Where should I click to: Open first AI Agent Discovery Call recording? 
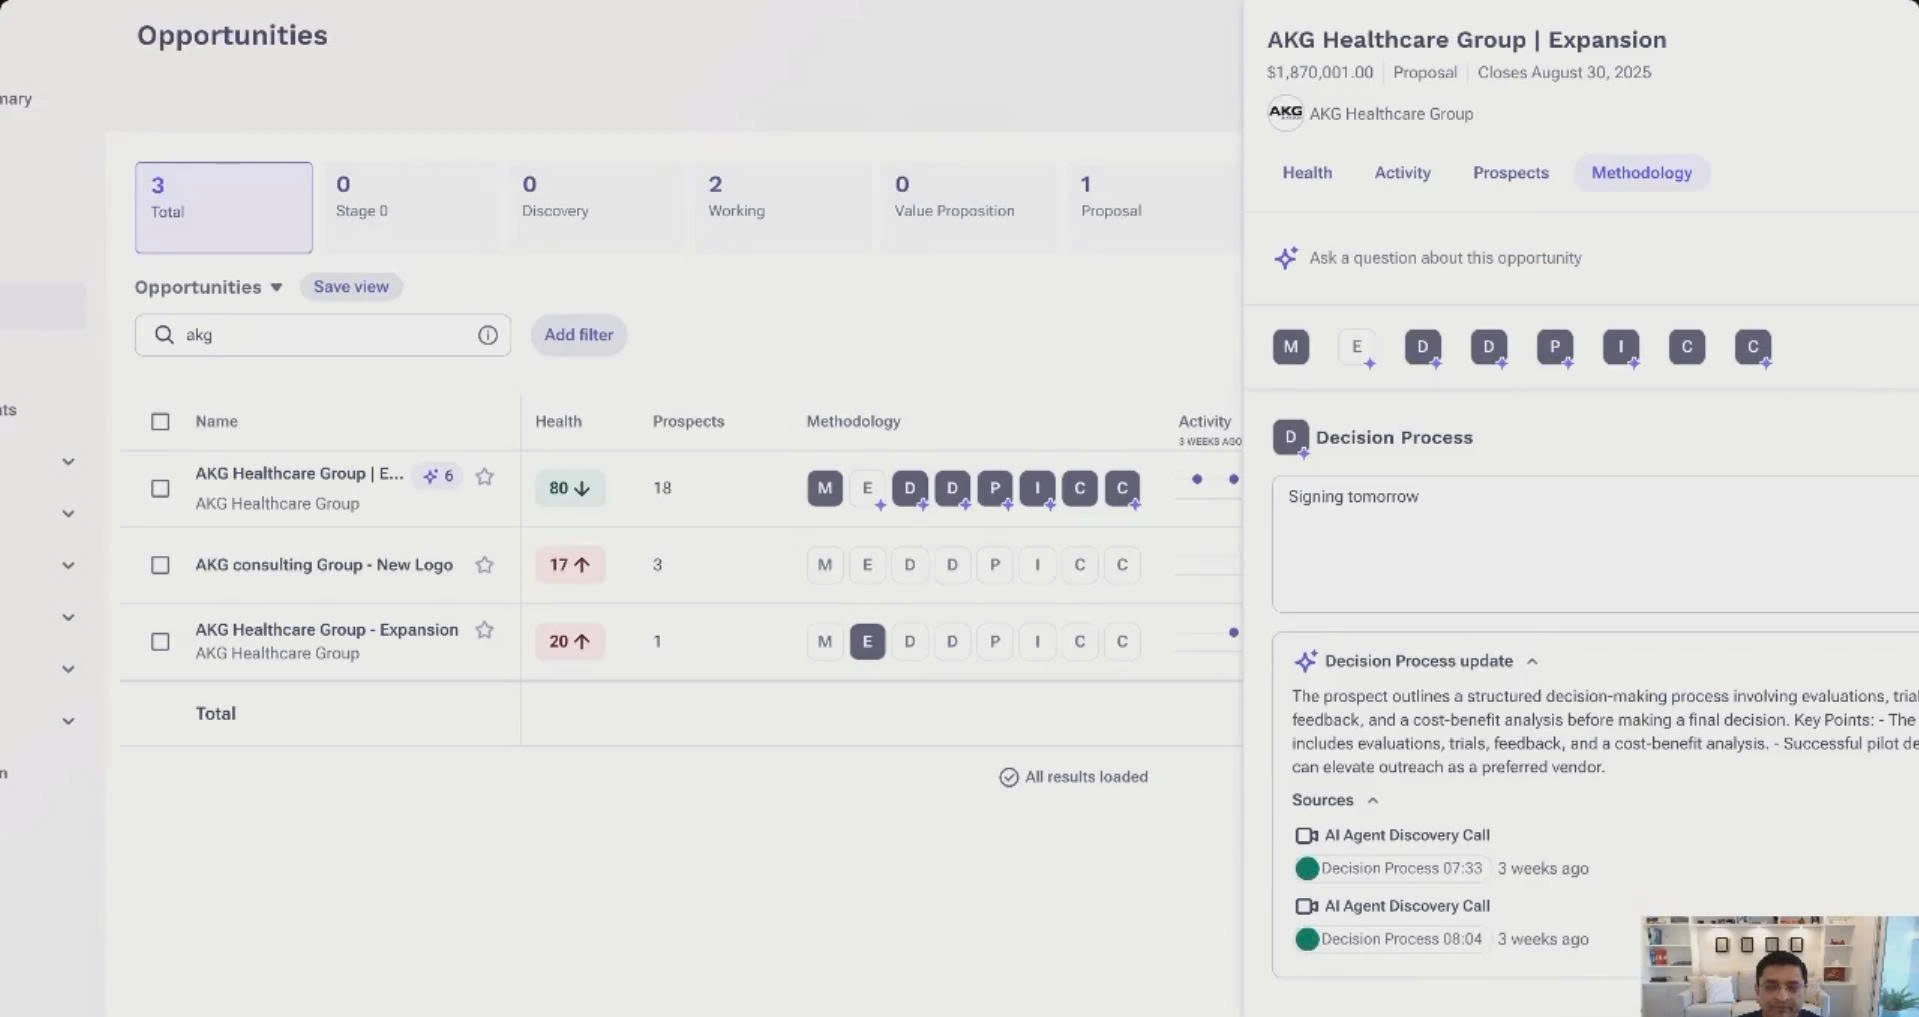tap(1406, 835)
